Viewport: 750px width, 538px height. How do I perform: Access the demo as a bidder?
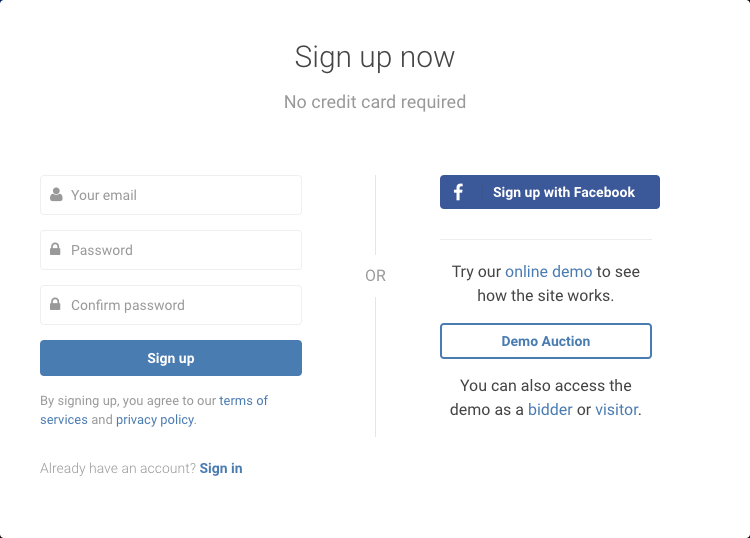click(550, 410)
